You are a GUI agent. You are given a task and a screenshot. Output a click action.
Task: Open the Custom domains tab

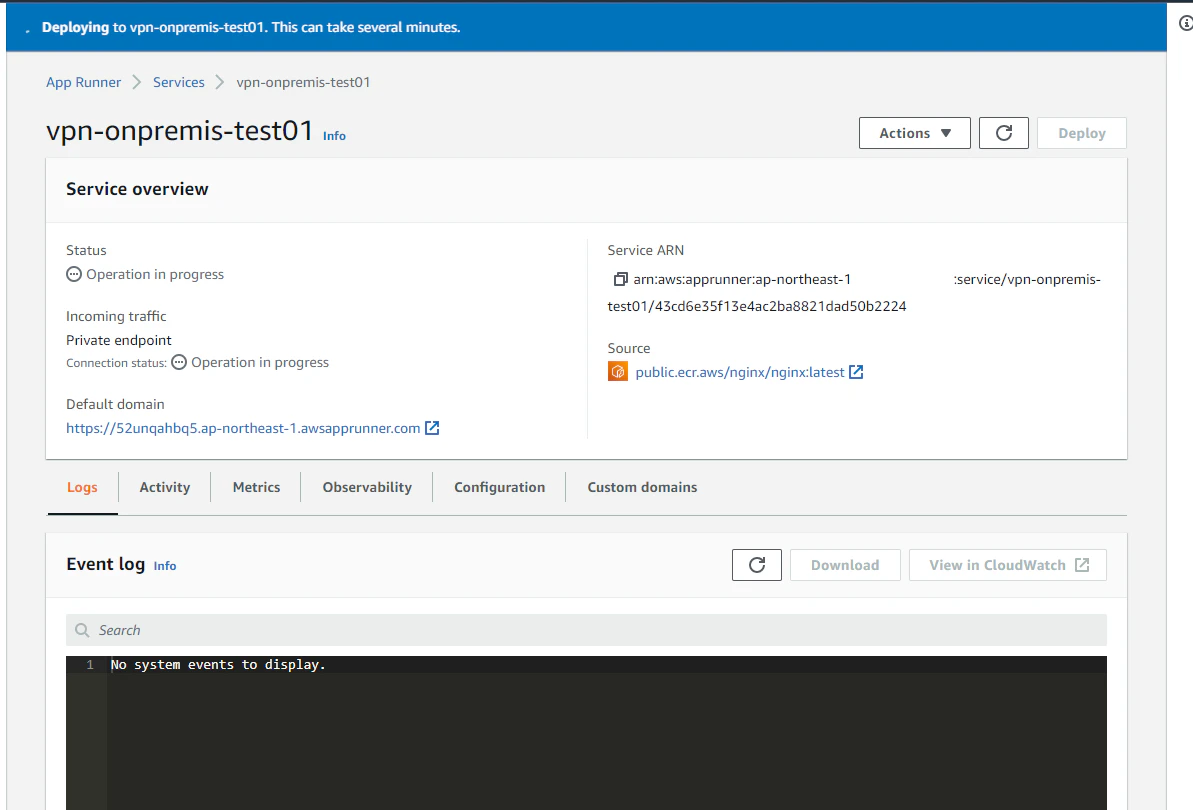[x=642, y=488]
